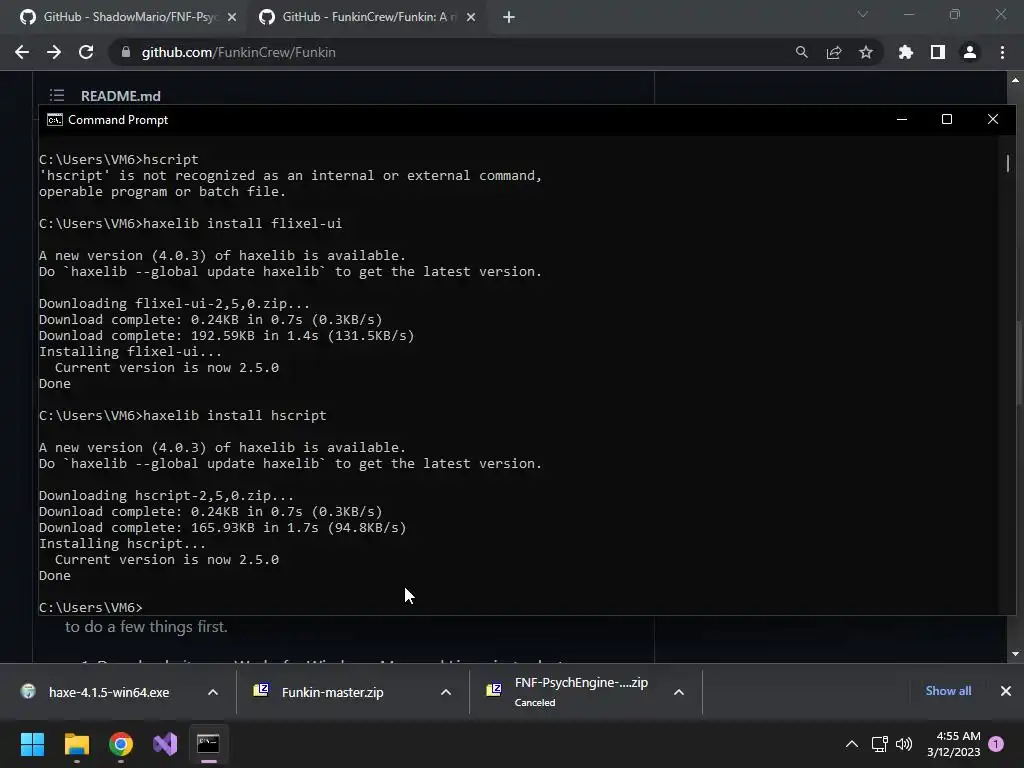The height and width of the screenshot is (768, 1024).
Task: Open README.md table of contents icon
Action: coord(57,95)
